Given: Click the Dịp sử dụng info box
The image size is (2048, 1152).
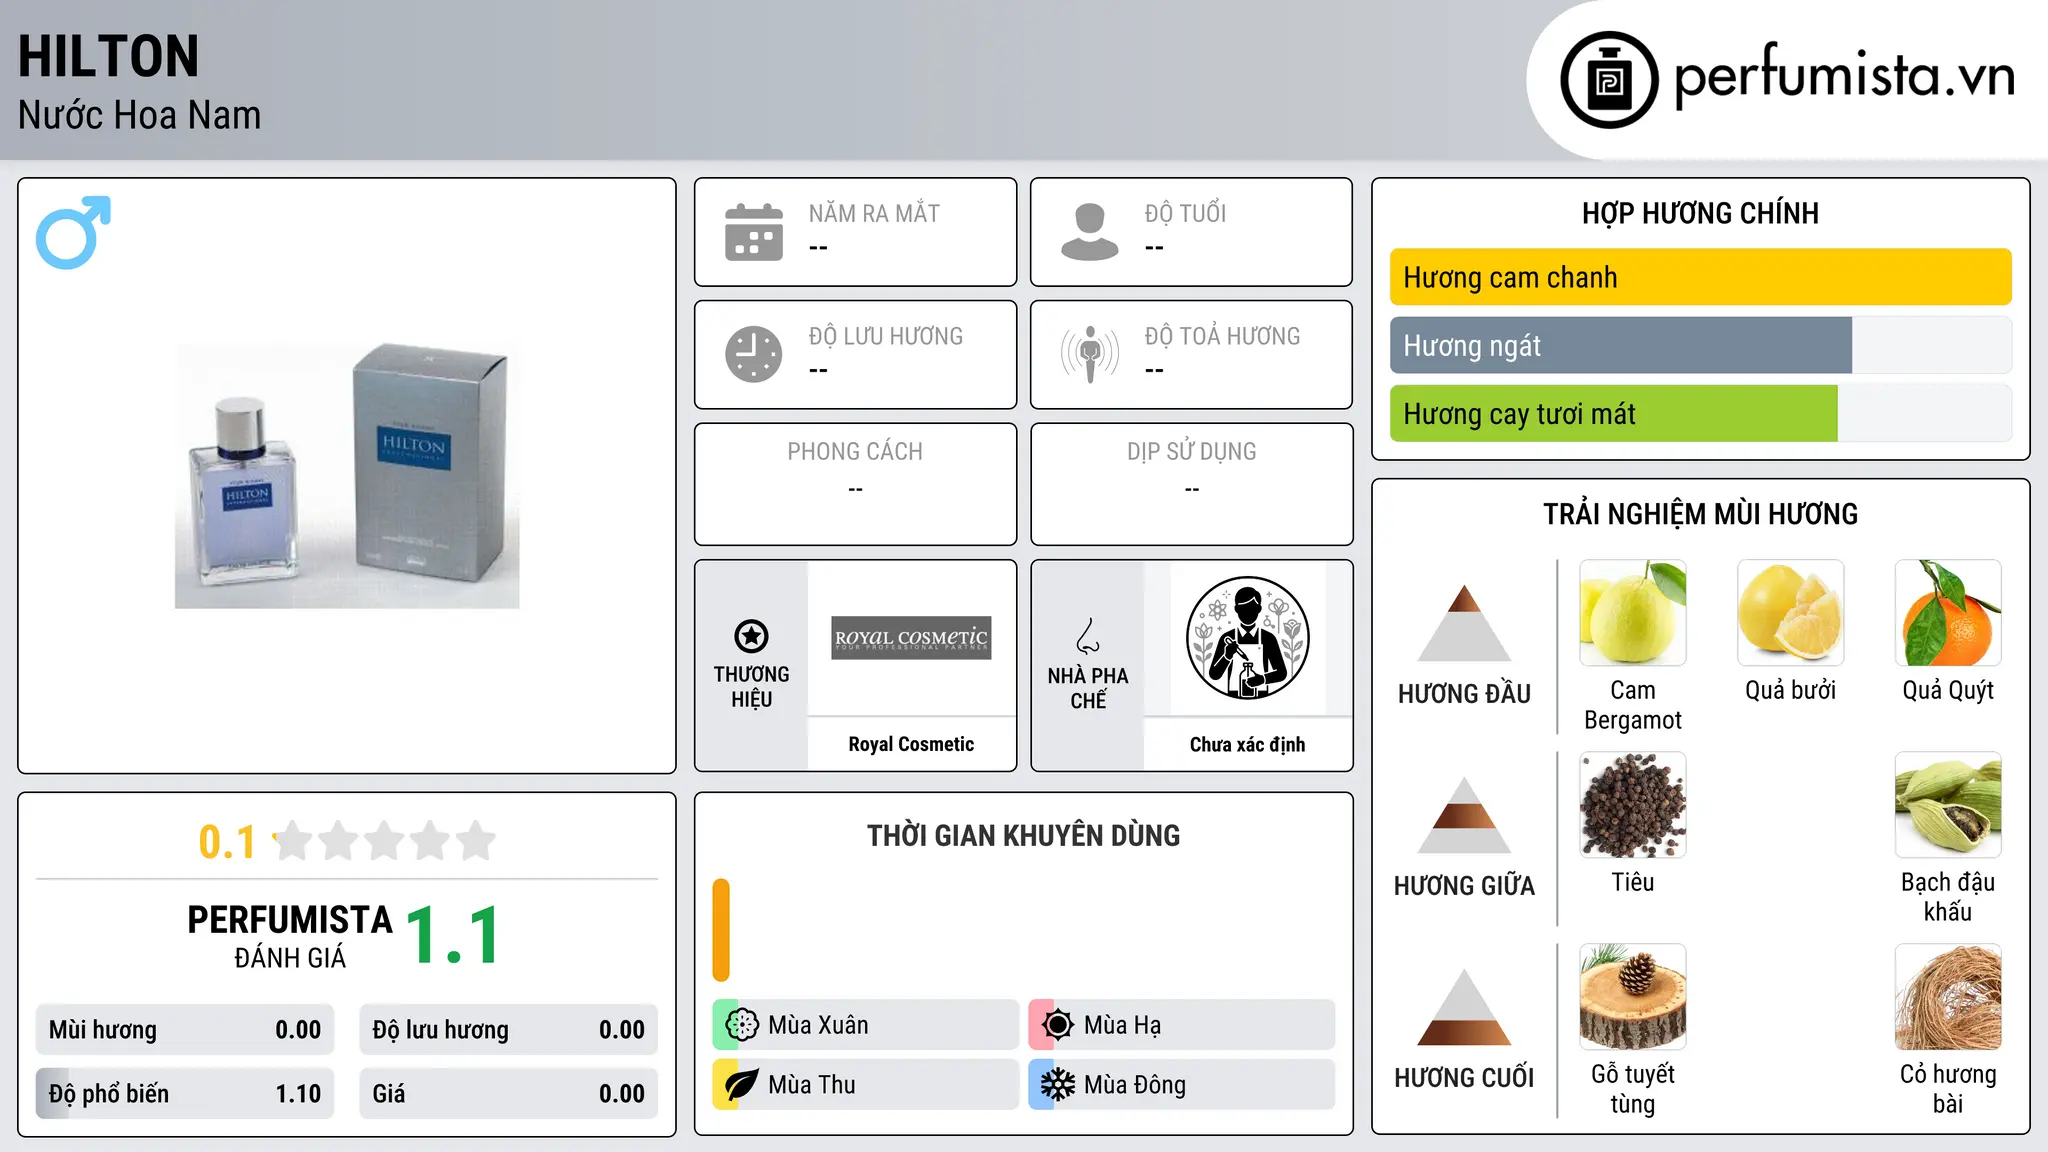Looking at the screenshot, I should click(x=1191, y=484).
